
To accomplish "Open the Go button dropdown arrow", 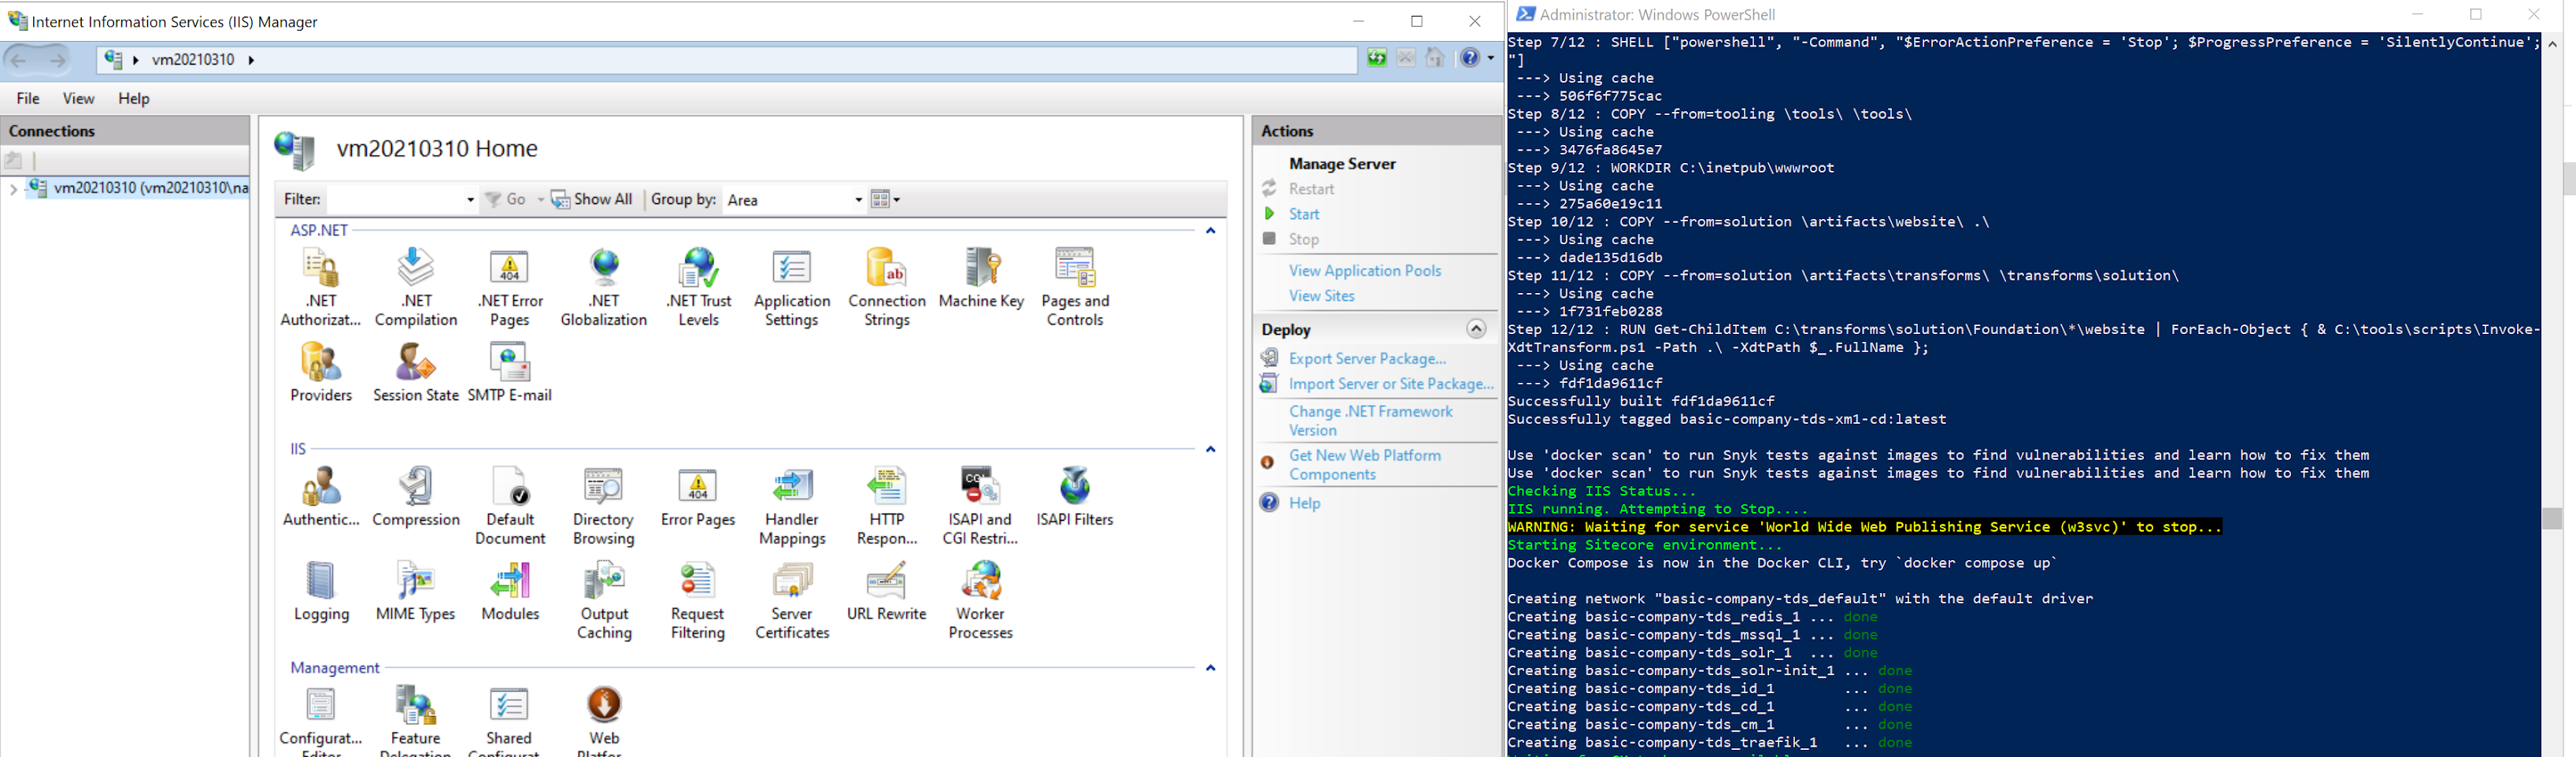I will click(x=541, y=200).
